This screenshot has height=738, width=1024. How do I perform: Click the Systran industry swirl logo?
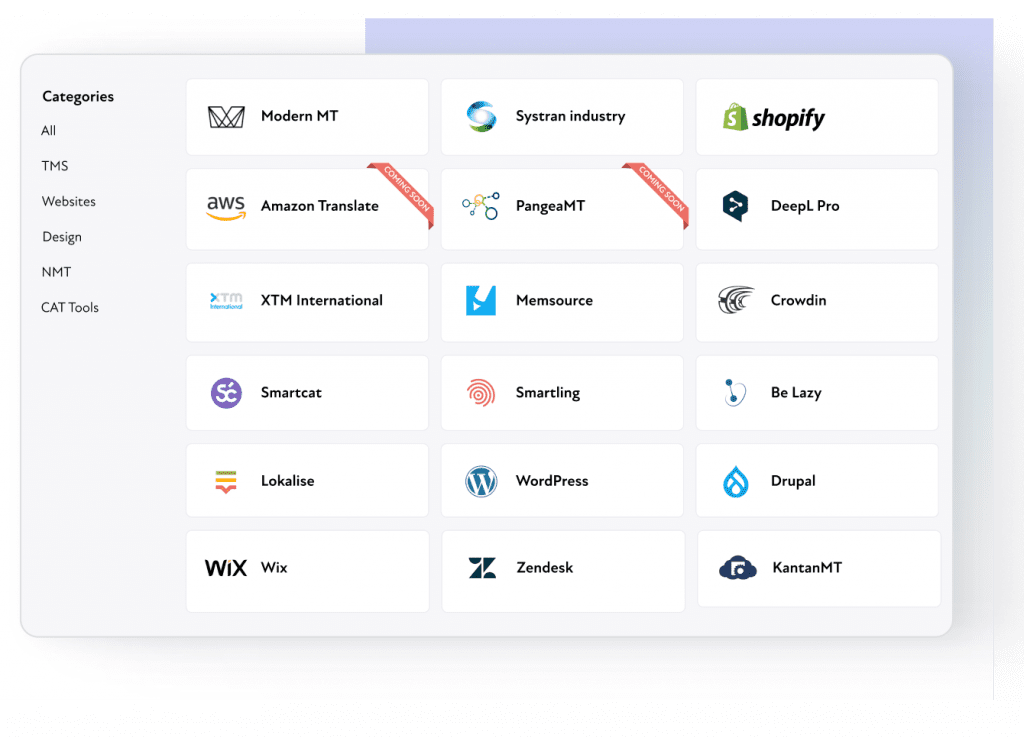[x=481, y=117]
